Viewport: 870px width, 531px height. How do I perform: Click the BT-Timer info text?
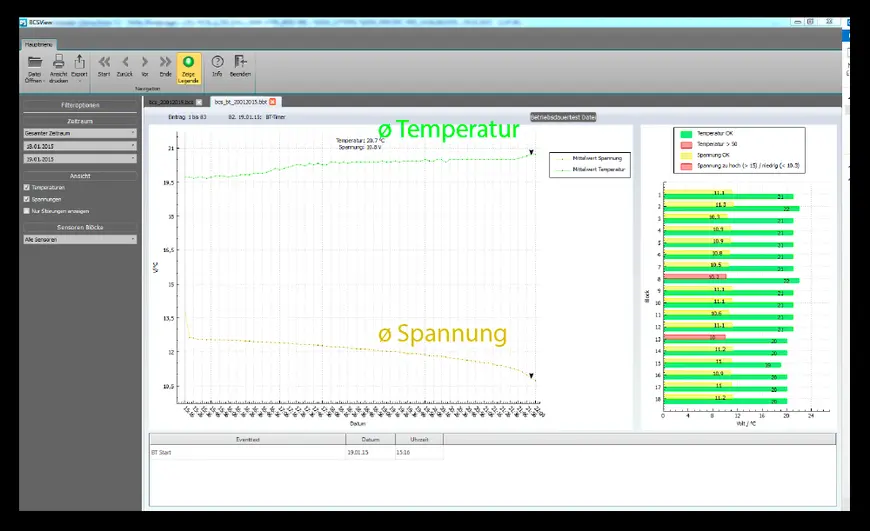coord(275,117)
